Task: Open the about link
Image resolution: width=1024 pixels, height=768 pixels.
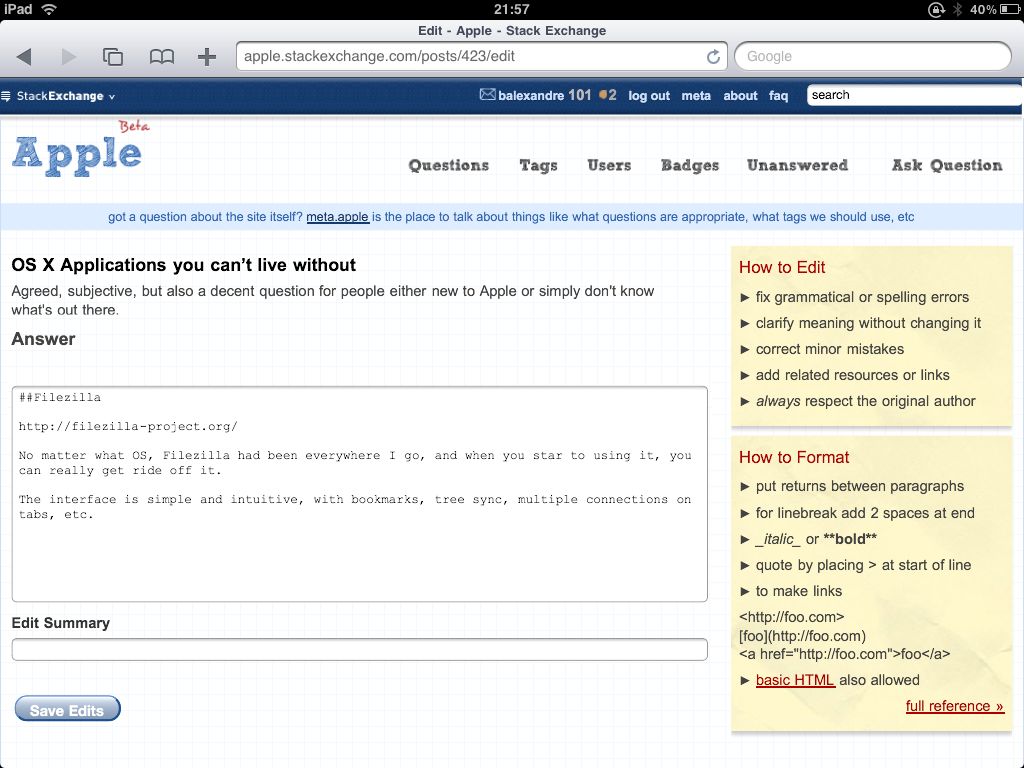Action: pos(740,96)
